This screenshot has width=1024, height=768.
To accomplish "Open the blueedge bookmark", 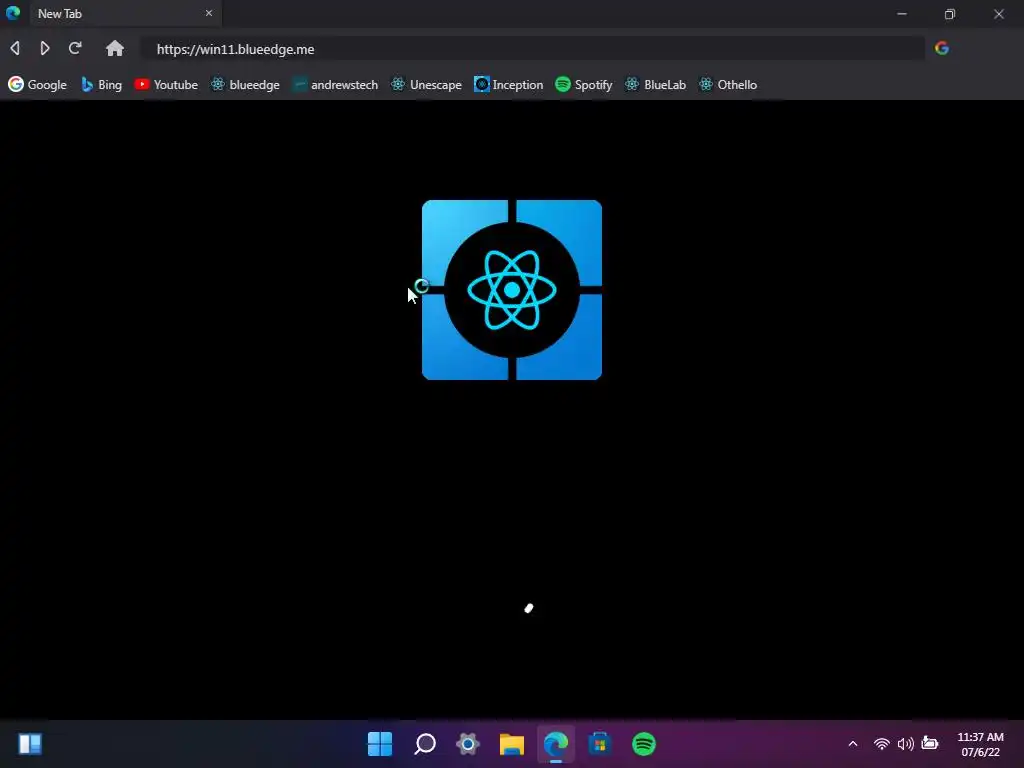I will coord(245,84).
